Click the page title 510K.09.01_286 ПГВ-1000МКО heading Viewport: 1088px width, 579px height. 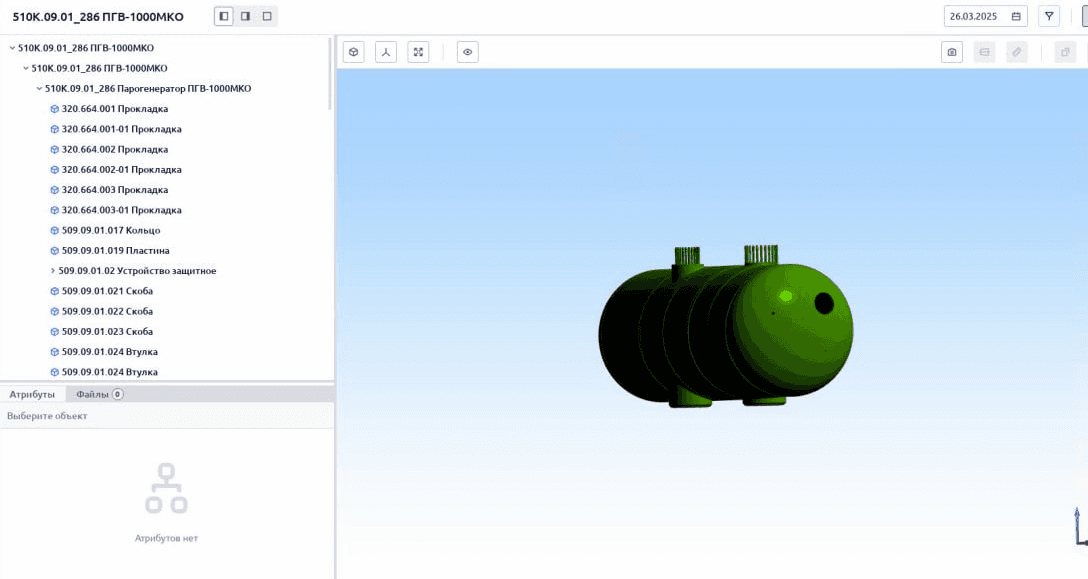pos(98,17)
